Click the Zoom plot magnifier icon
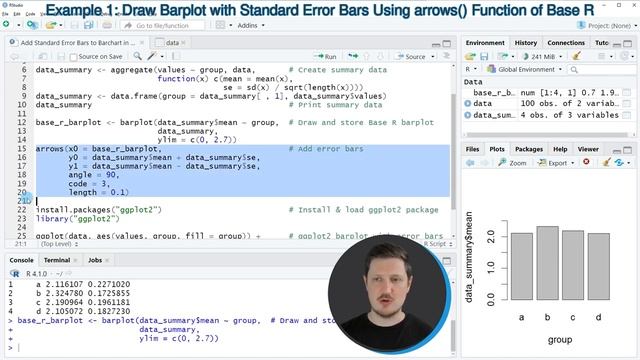 502,162
